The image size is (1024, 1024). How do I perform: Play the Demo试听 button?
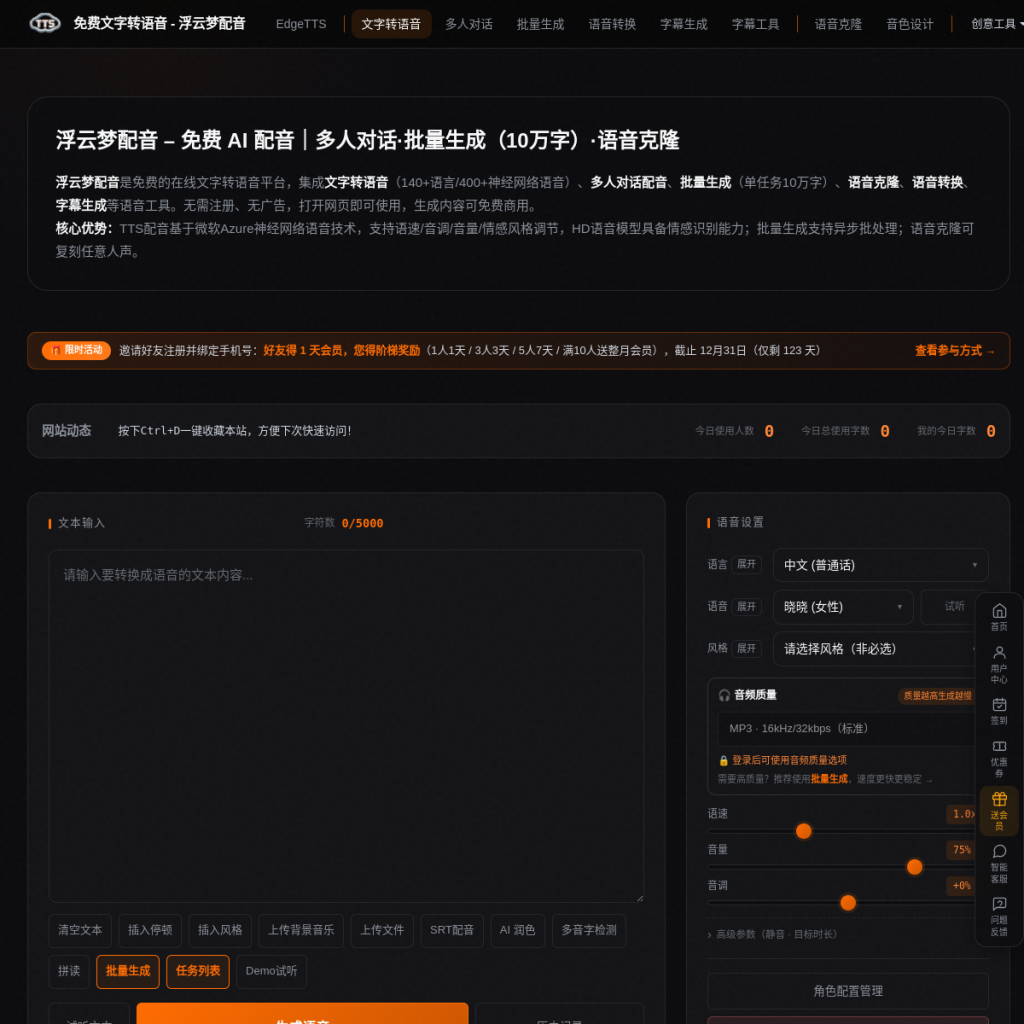click(272, 972)
